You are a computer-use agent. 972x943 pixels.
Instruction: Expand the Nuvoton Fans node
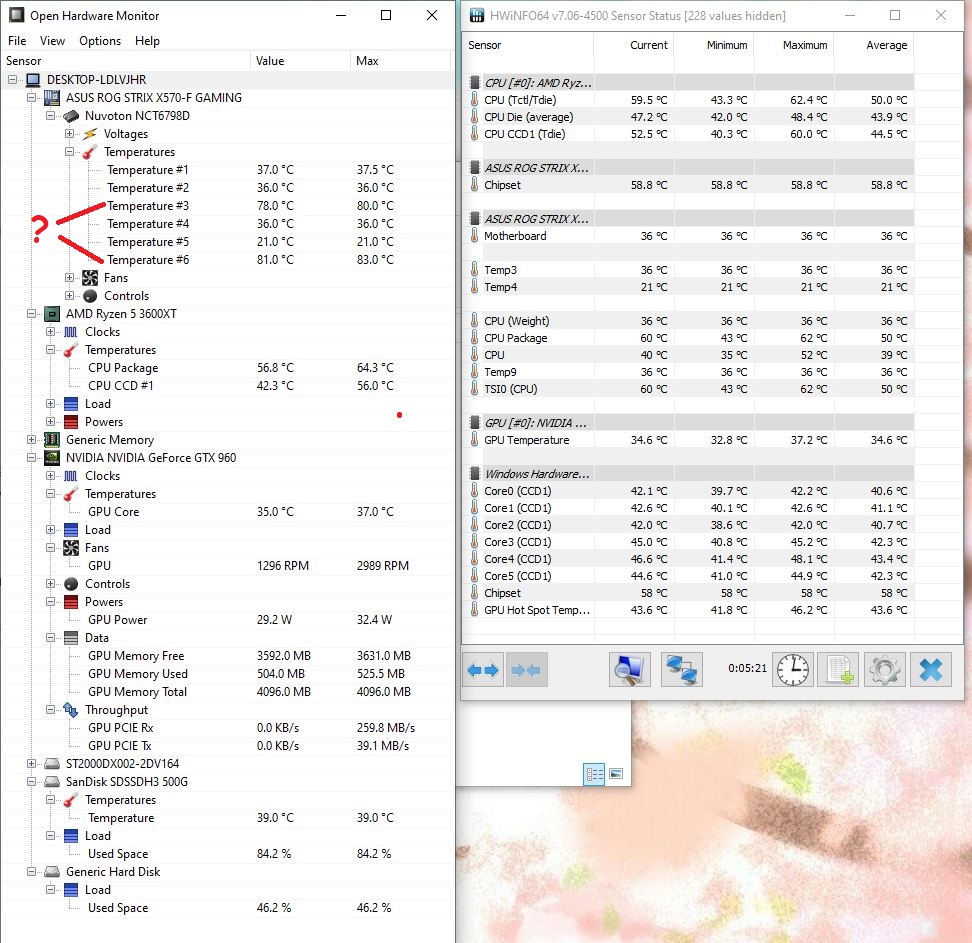(x=69, y=278)
